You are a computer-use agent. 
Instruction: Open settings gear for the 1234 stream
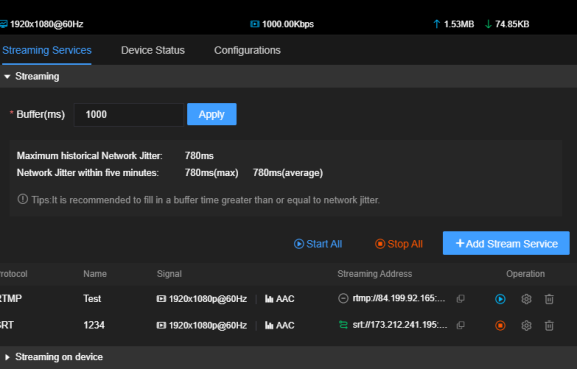[526, 325]
